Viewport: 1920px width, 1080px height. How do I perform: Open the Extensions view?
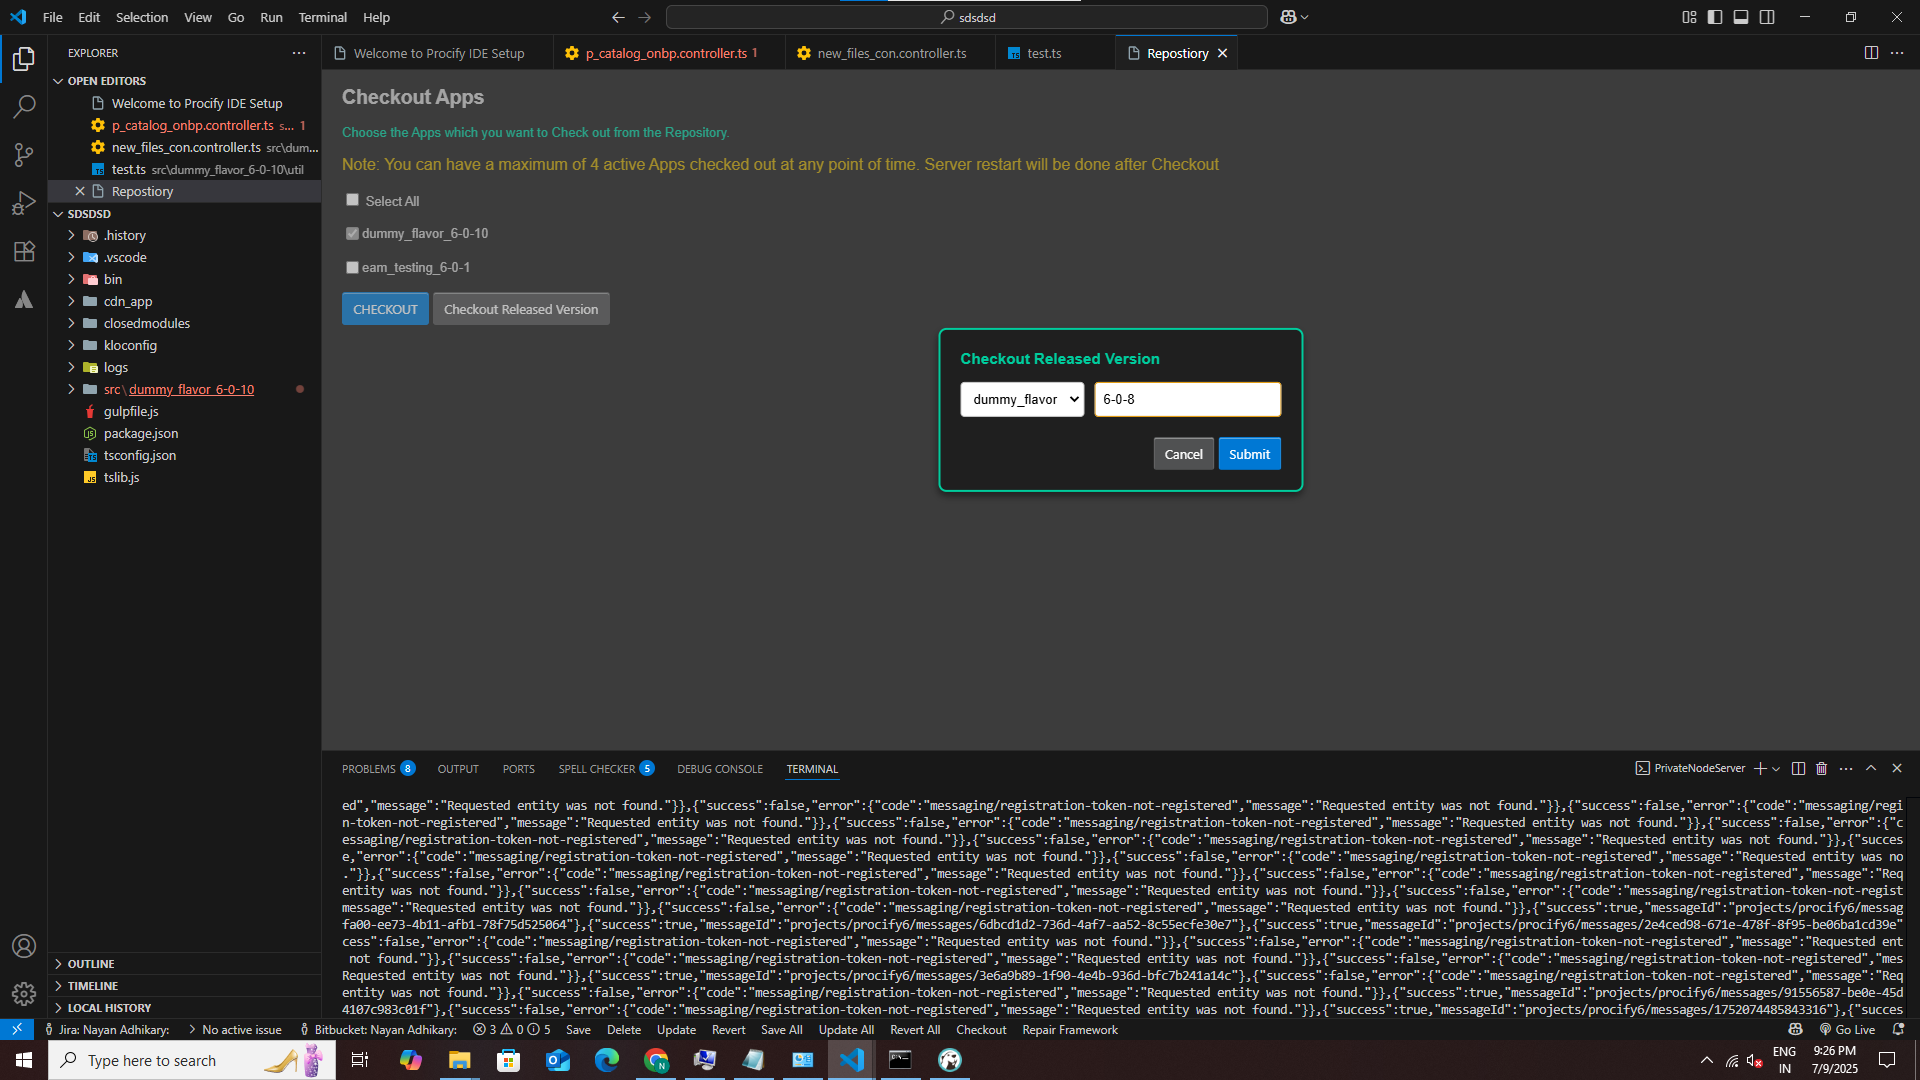click(24, 251)
